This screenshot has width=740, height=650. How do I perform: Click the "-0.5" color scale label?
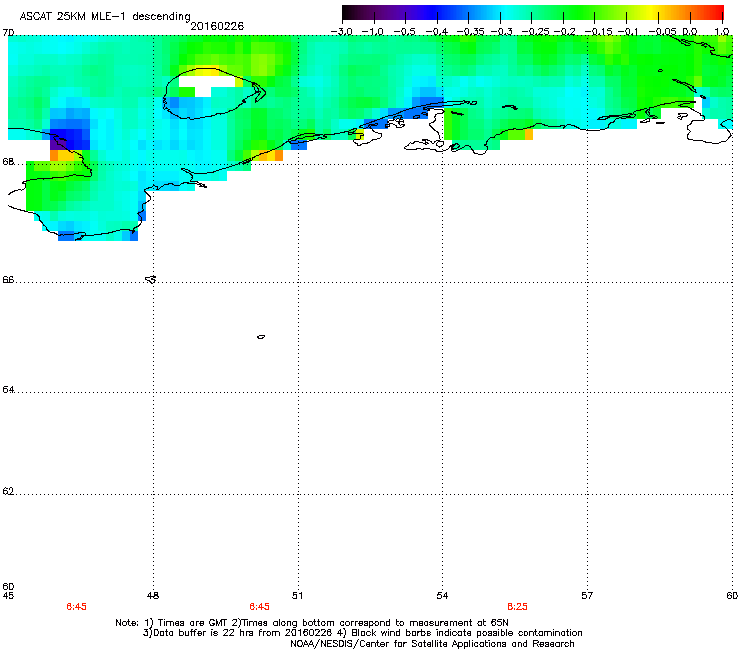404,32
